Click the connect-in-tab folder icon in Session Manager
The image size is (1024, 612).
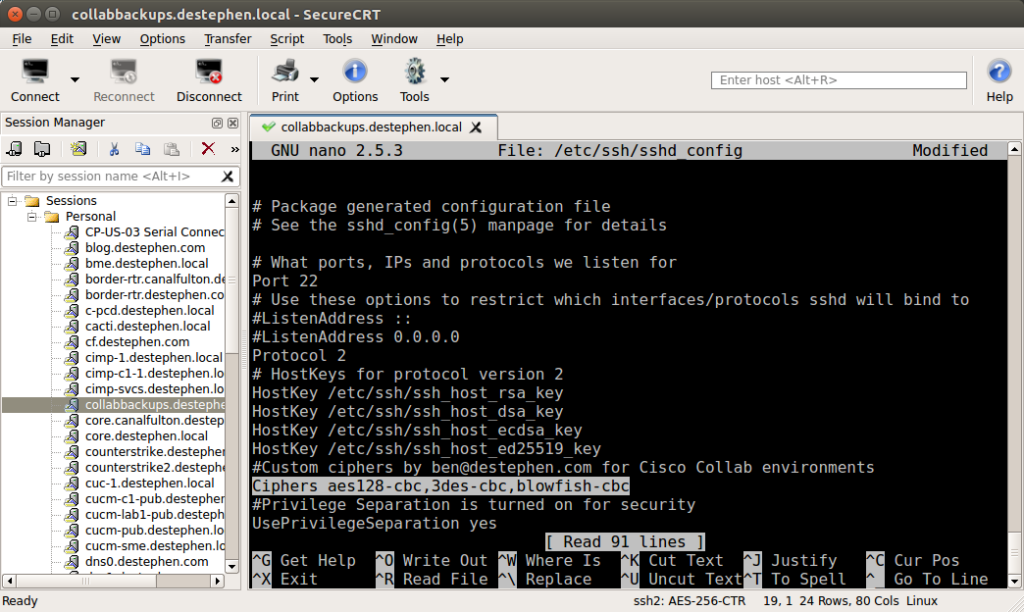tap(42, 149)
